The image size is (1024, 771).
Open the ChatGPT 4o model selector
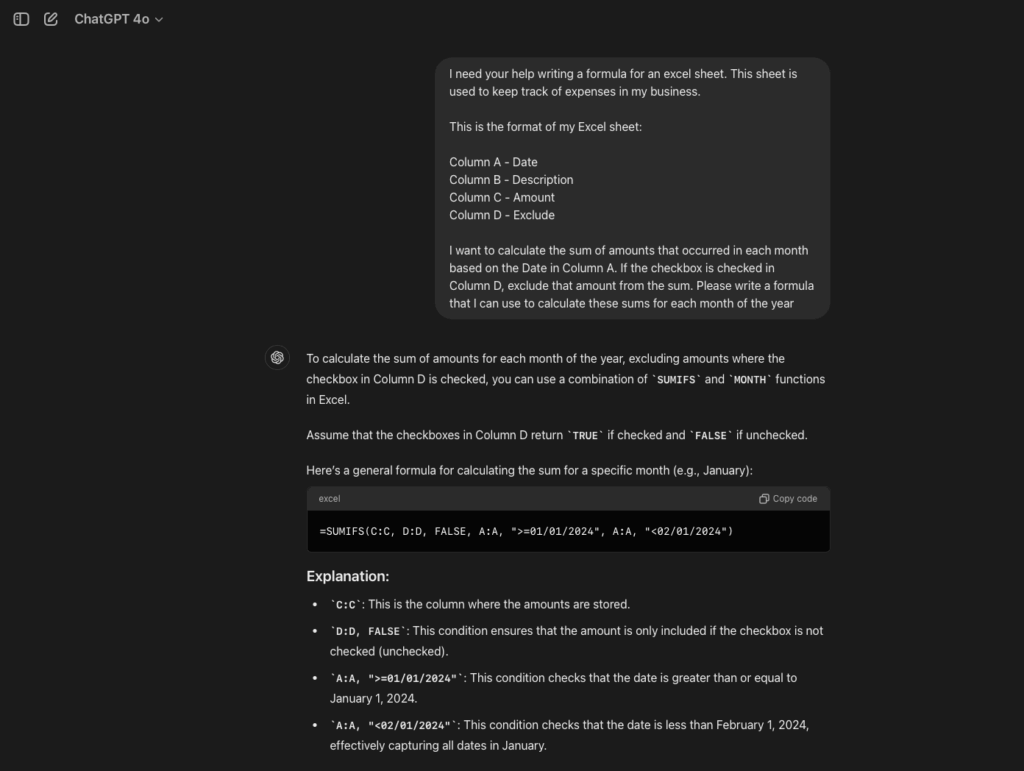[x=111, y=19]
